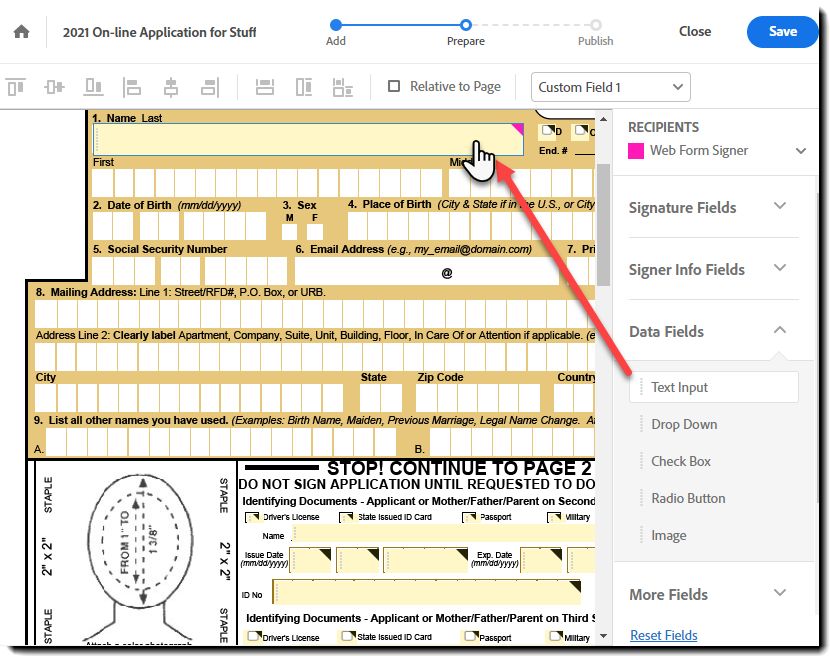This screenshot has width=830, height=656.
Task: Click the drag handle beside Check Box
Action: [x=641, y=461]
